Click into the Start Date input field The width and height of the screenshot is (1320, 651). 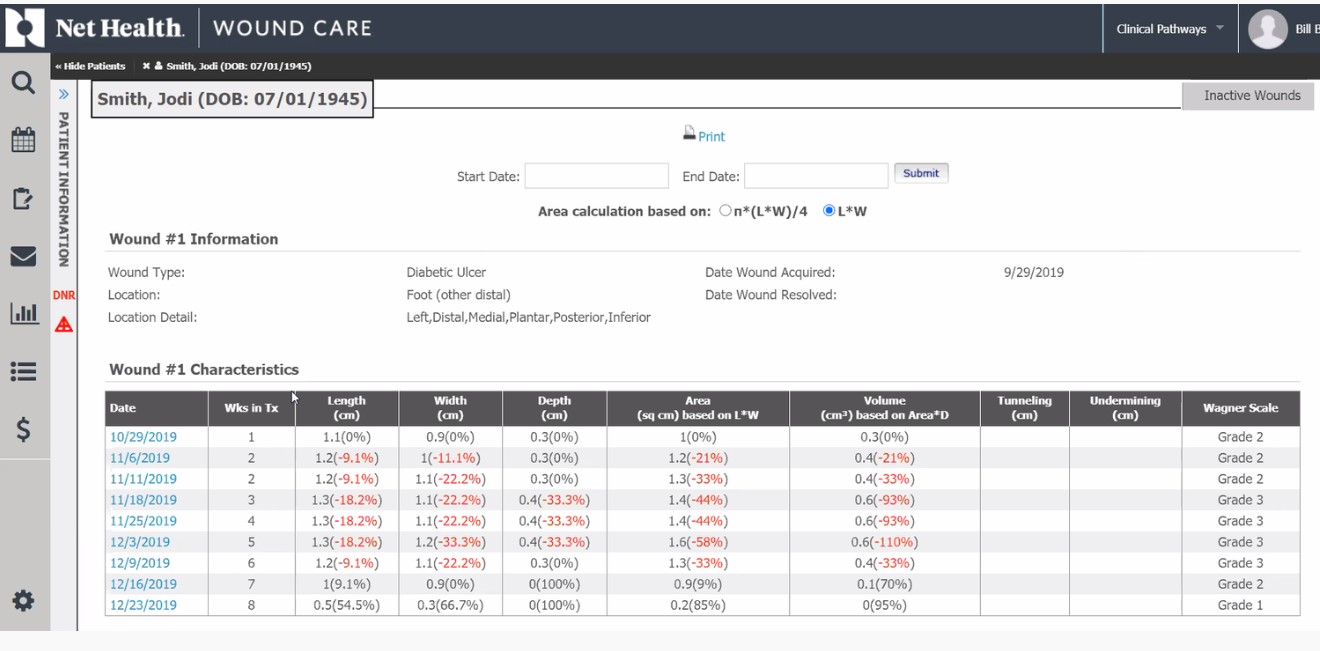596,176
